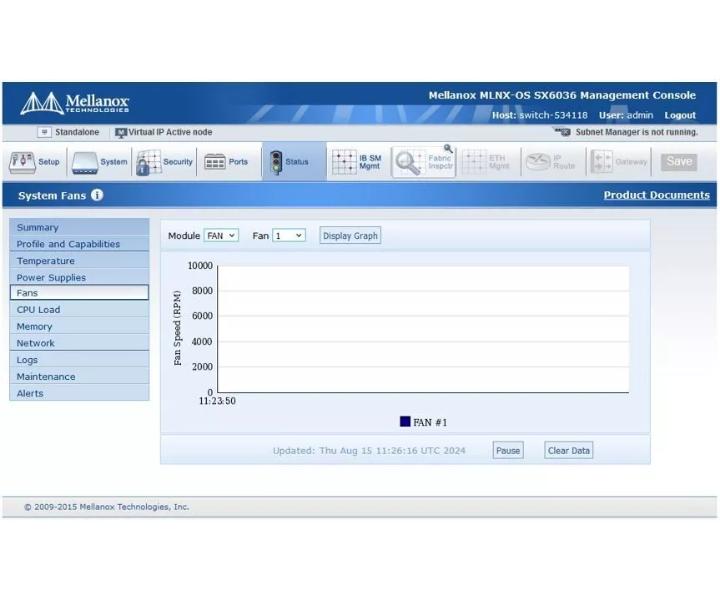Select the Fans sidebar item
Image resolution: width=720 pixels, height=600 pixels.
[x=79, y=293]
